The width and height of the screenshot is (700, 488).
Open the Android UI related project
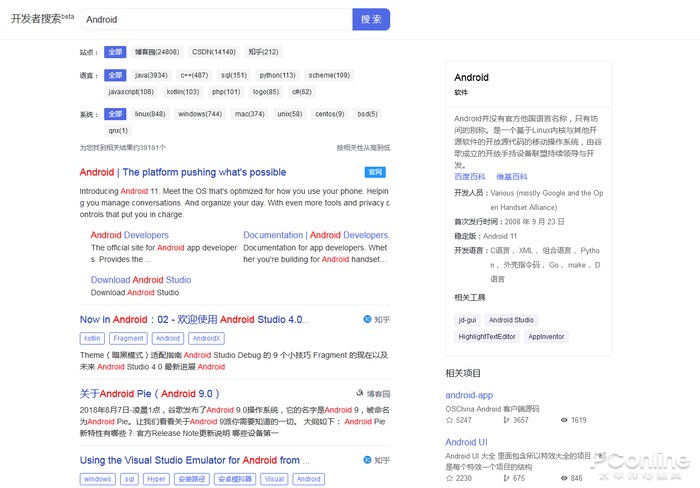(467, 442)
